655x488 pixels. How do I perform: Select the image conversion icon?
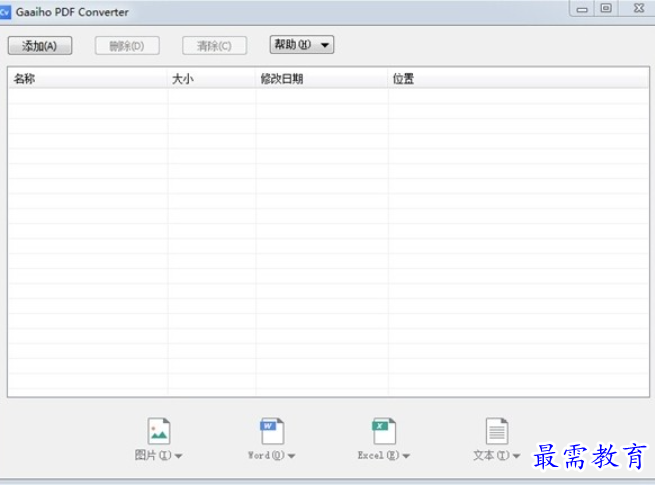pos(159,431)
